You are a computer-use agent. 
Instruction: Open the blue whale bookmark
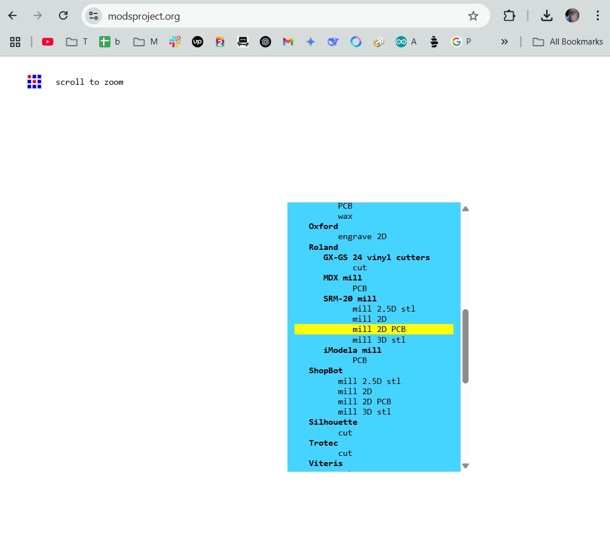tap(333, 42)
